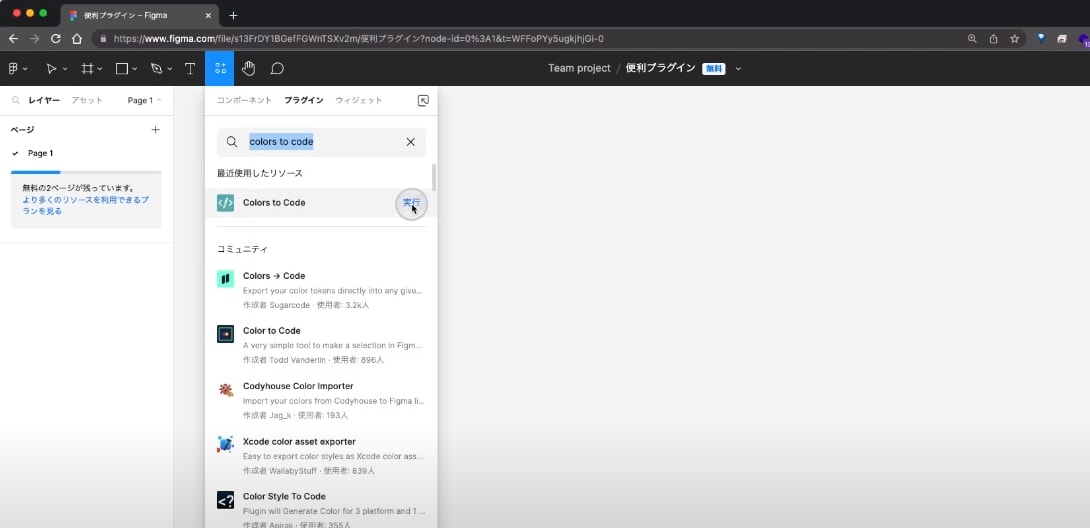Select the Rectangle shape tool

[x=122, y=68]
